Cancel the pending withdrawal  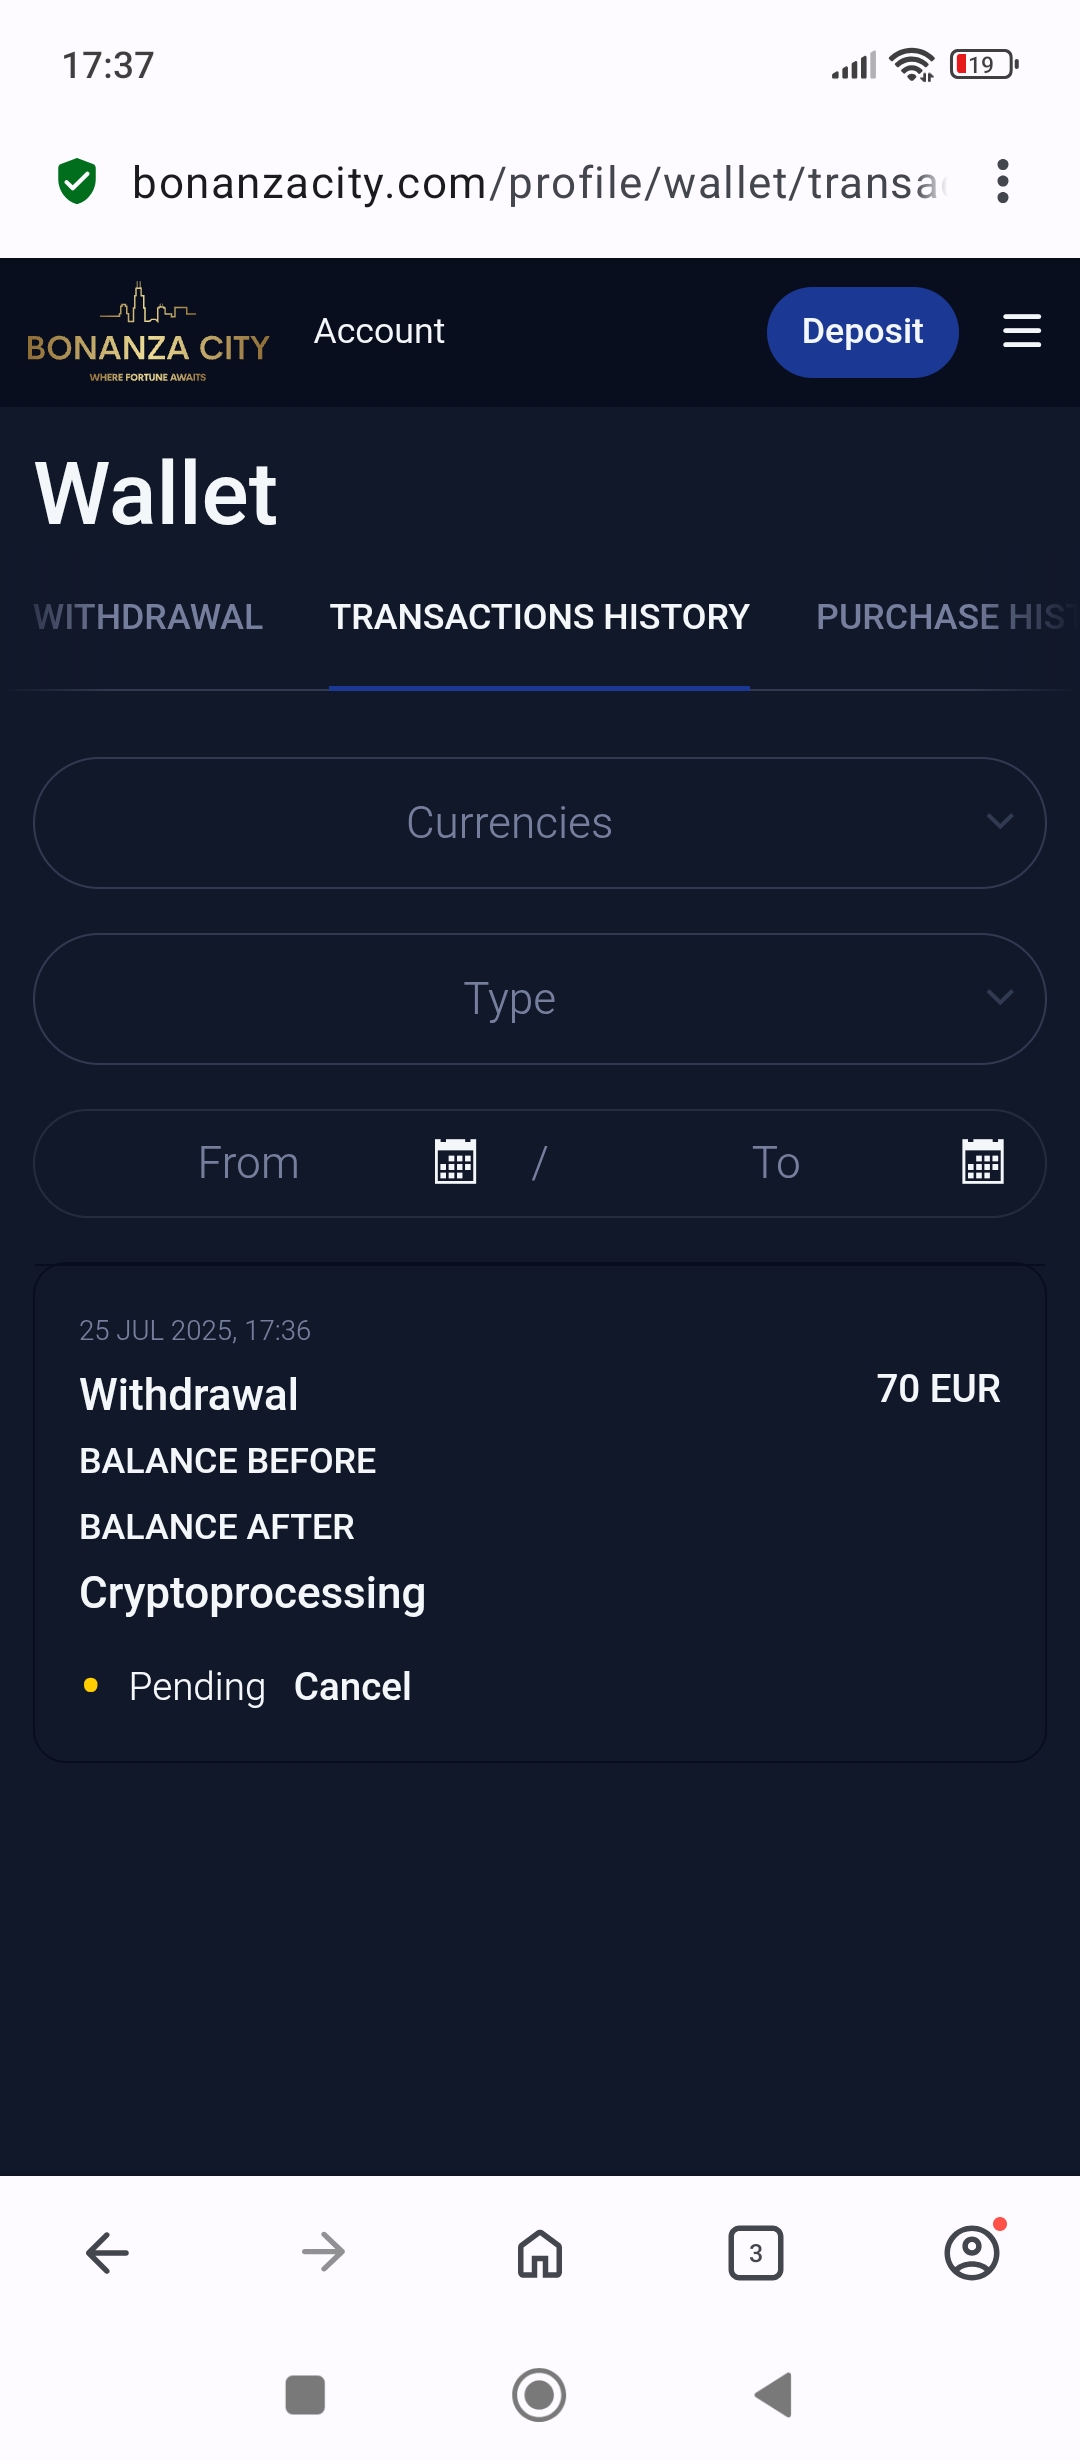(x=352, y=1687)
